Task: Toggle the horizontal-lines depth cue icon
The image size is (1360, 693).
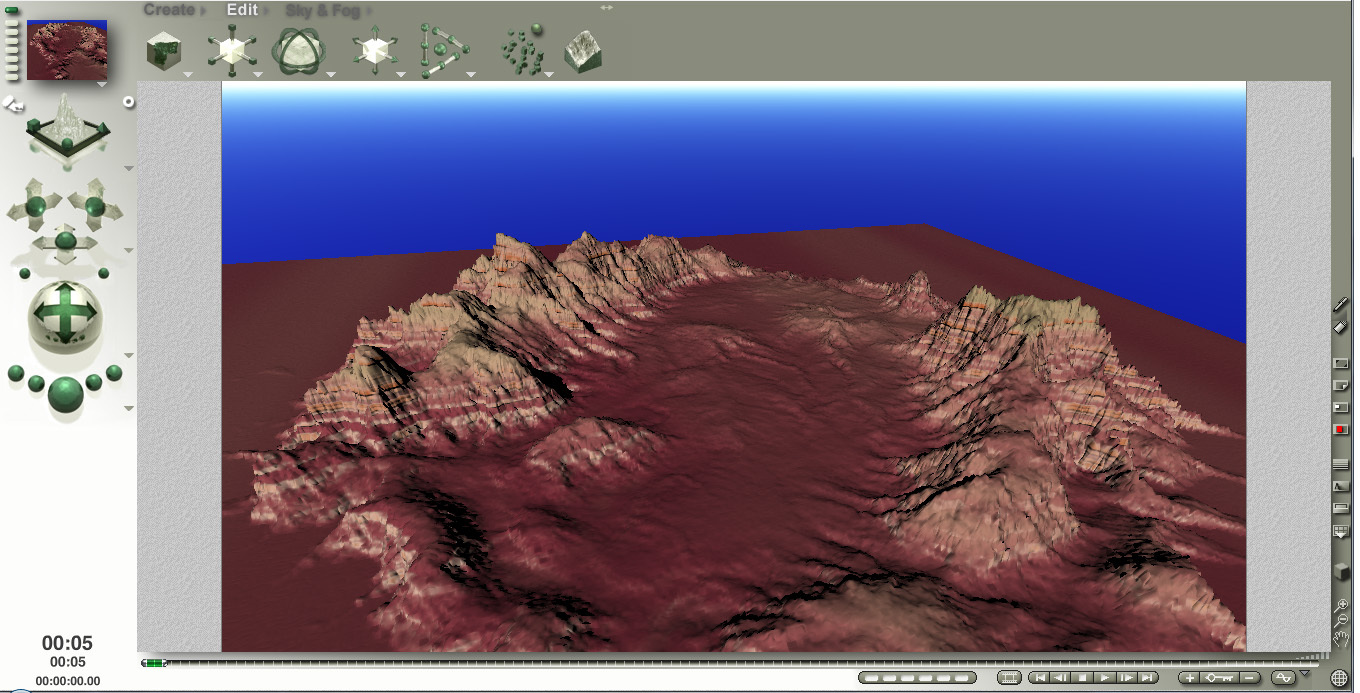Action: coord(1341,464)
